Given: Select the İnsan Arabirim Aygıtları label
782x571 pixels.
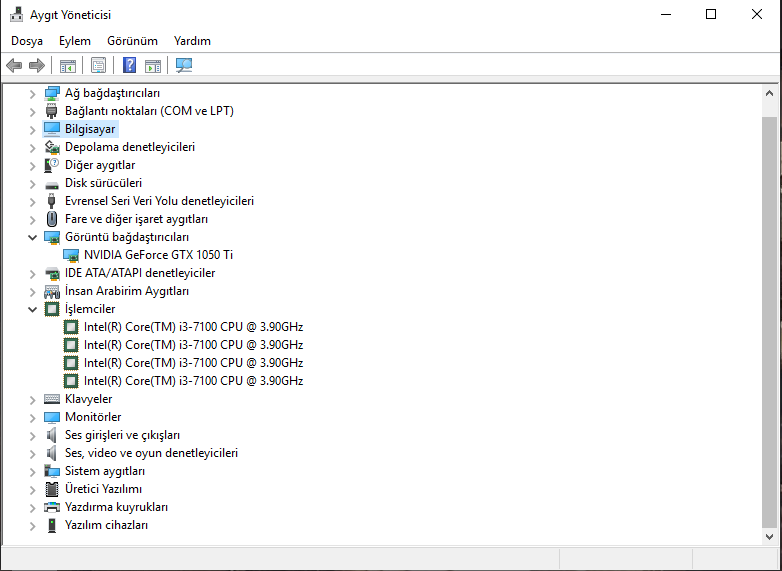Looking at the screenshot, I should point(127,291).
